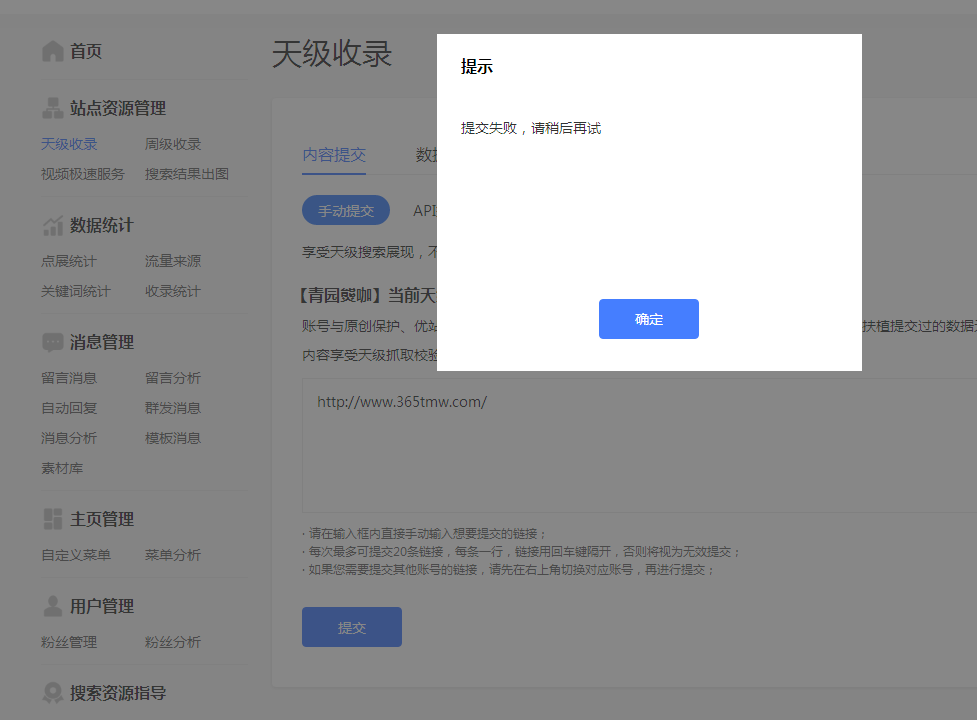Screen dimensions: 977x720
Task: Open 素材库 page
Action: pyautogui.click(x=62, y=468)
